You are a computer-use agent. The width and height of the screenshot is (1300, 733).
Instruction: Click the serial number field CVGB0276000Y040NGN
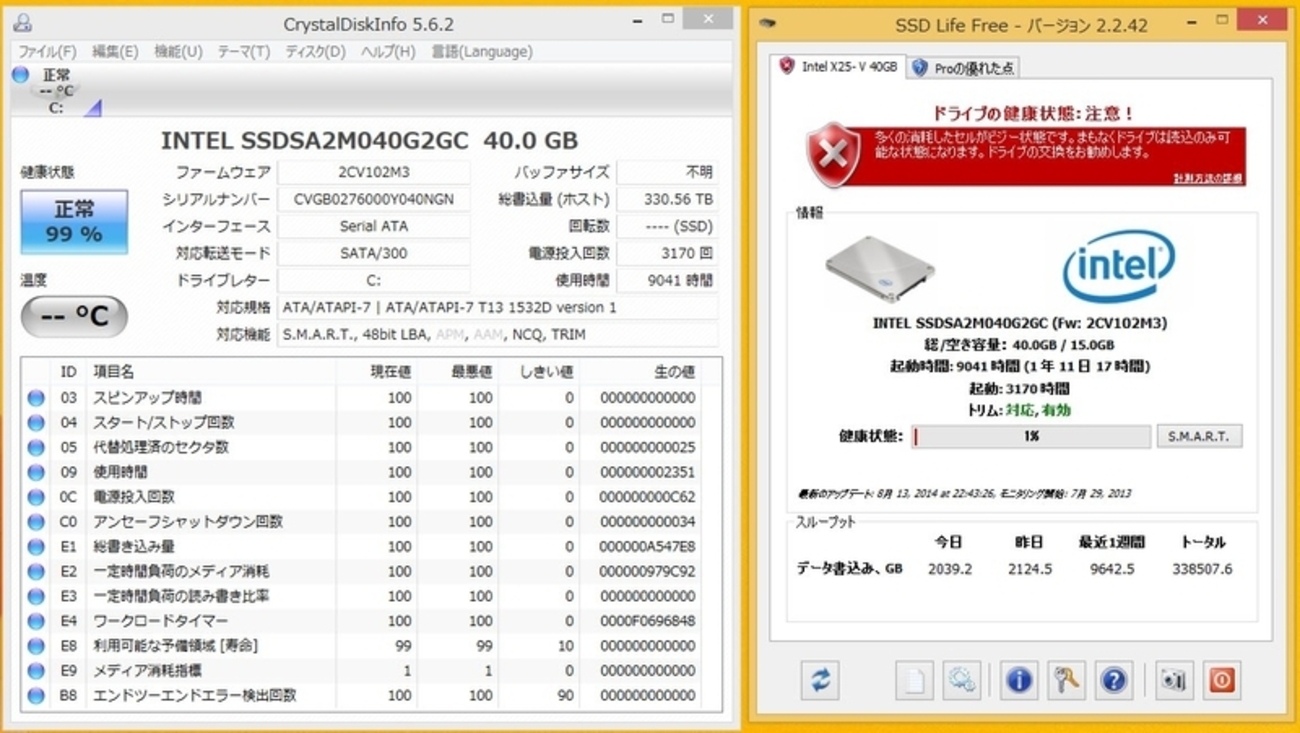[373, 199]
